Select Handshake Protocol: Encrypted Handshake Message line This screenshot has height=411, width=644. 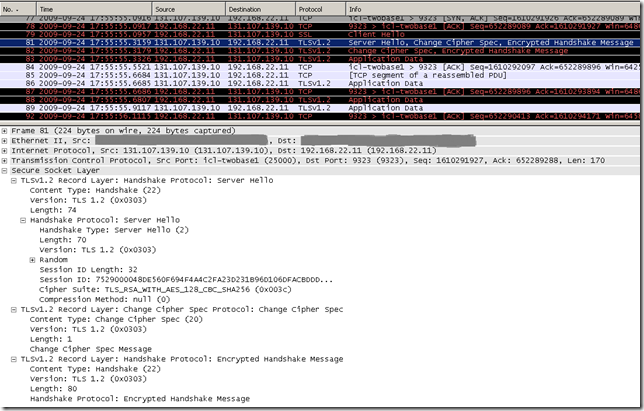140,399
